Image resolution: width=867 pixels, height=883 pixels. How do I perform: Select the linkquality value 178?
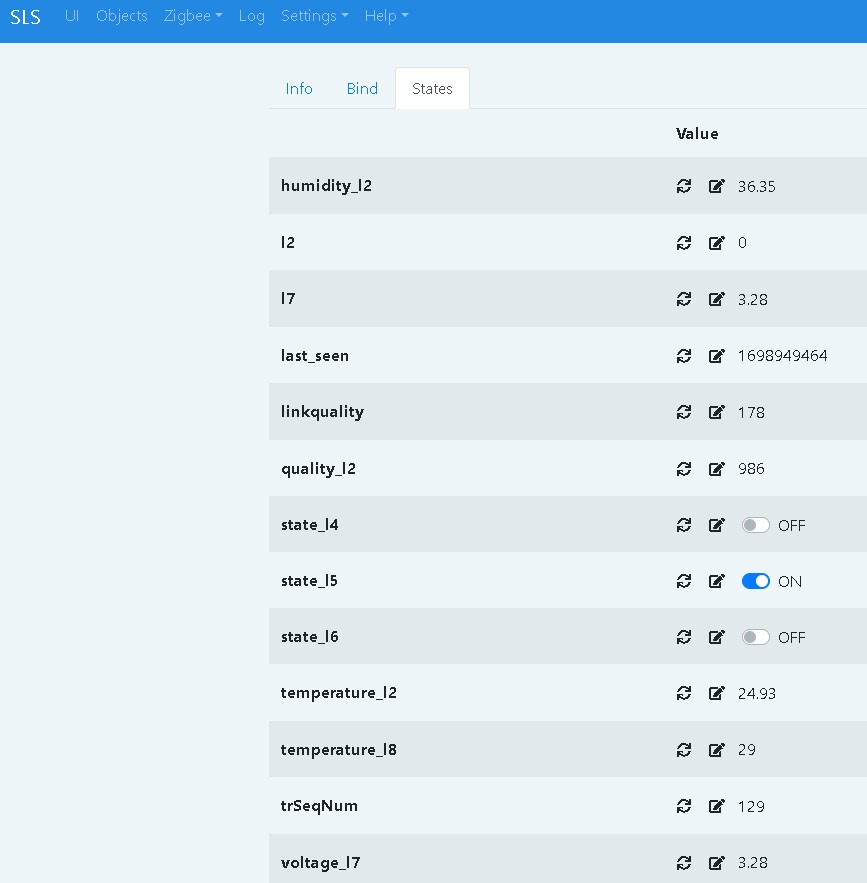tap(751, 413)
